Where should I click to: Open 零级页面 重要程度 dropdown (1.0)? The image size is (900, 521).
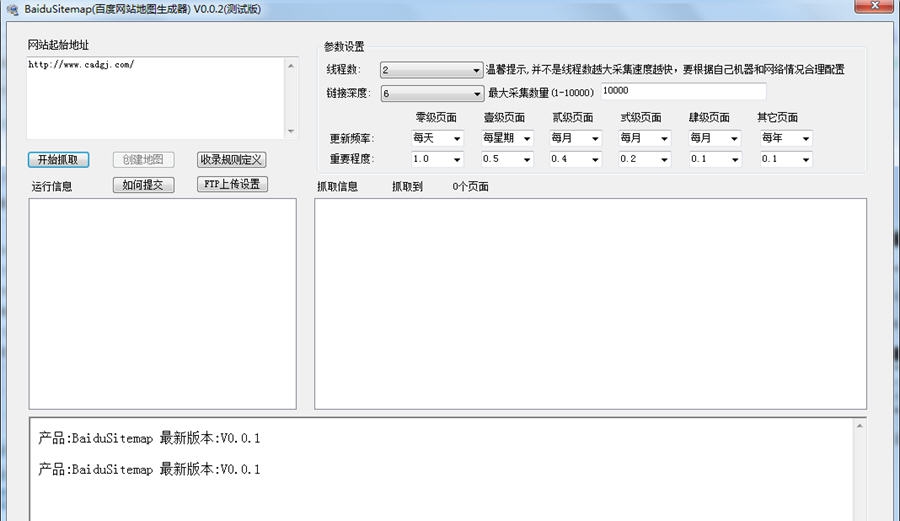tap(437, 159)
